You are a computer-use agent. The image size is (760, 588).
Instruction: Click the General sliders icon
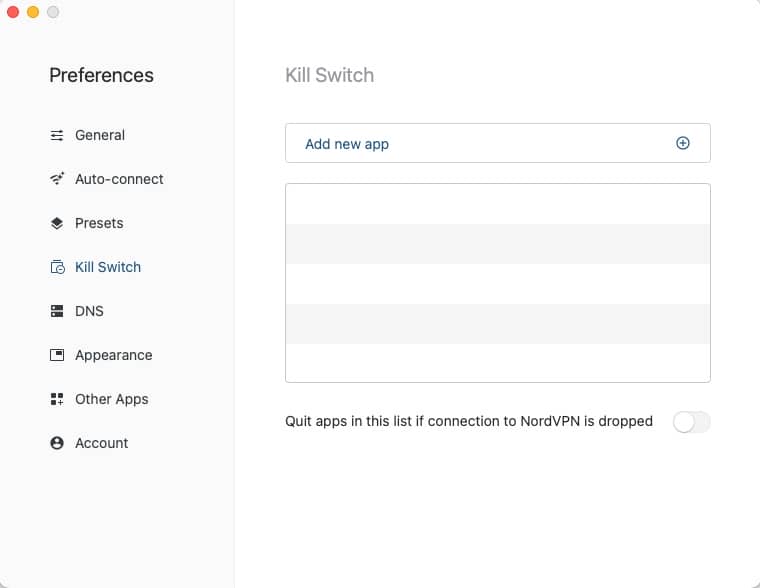coord(57,135)
